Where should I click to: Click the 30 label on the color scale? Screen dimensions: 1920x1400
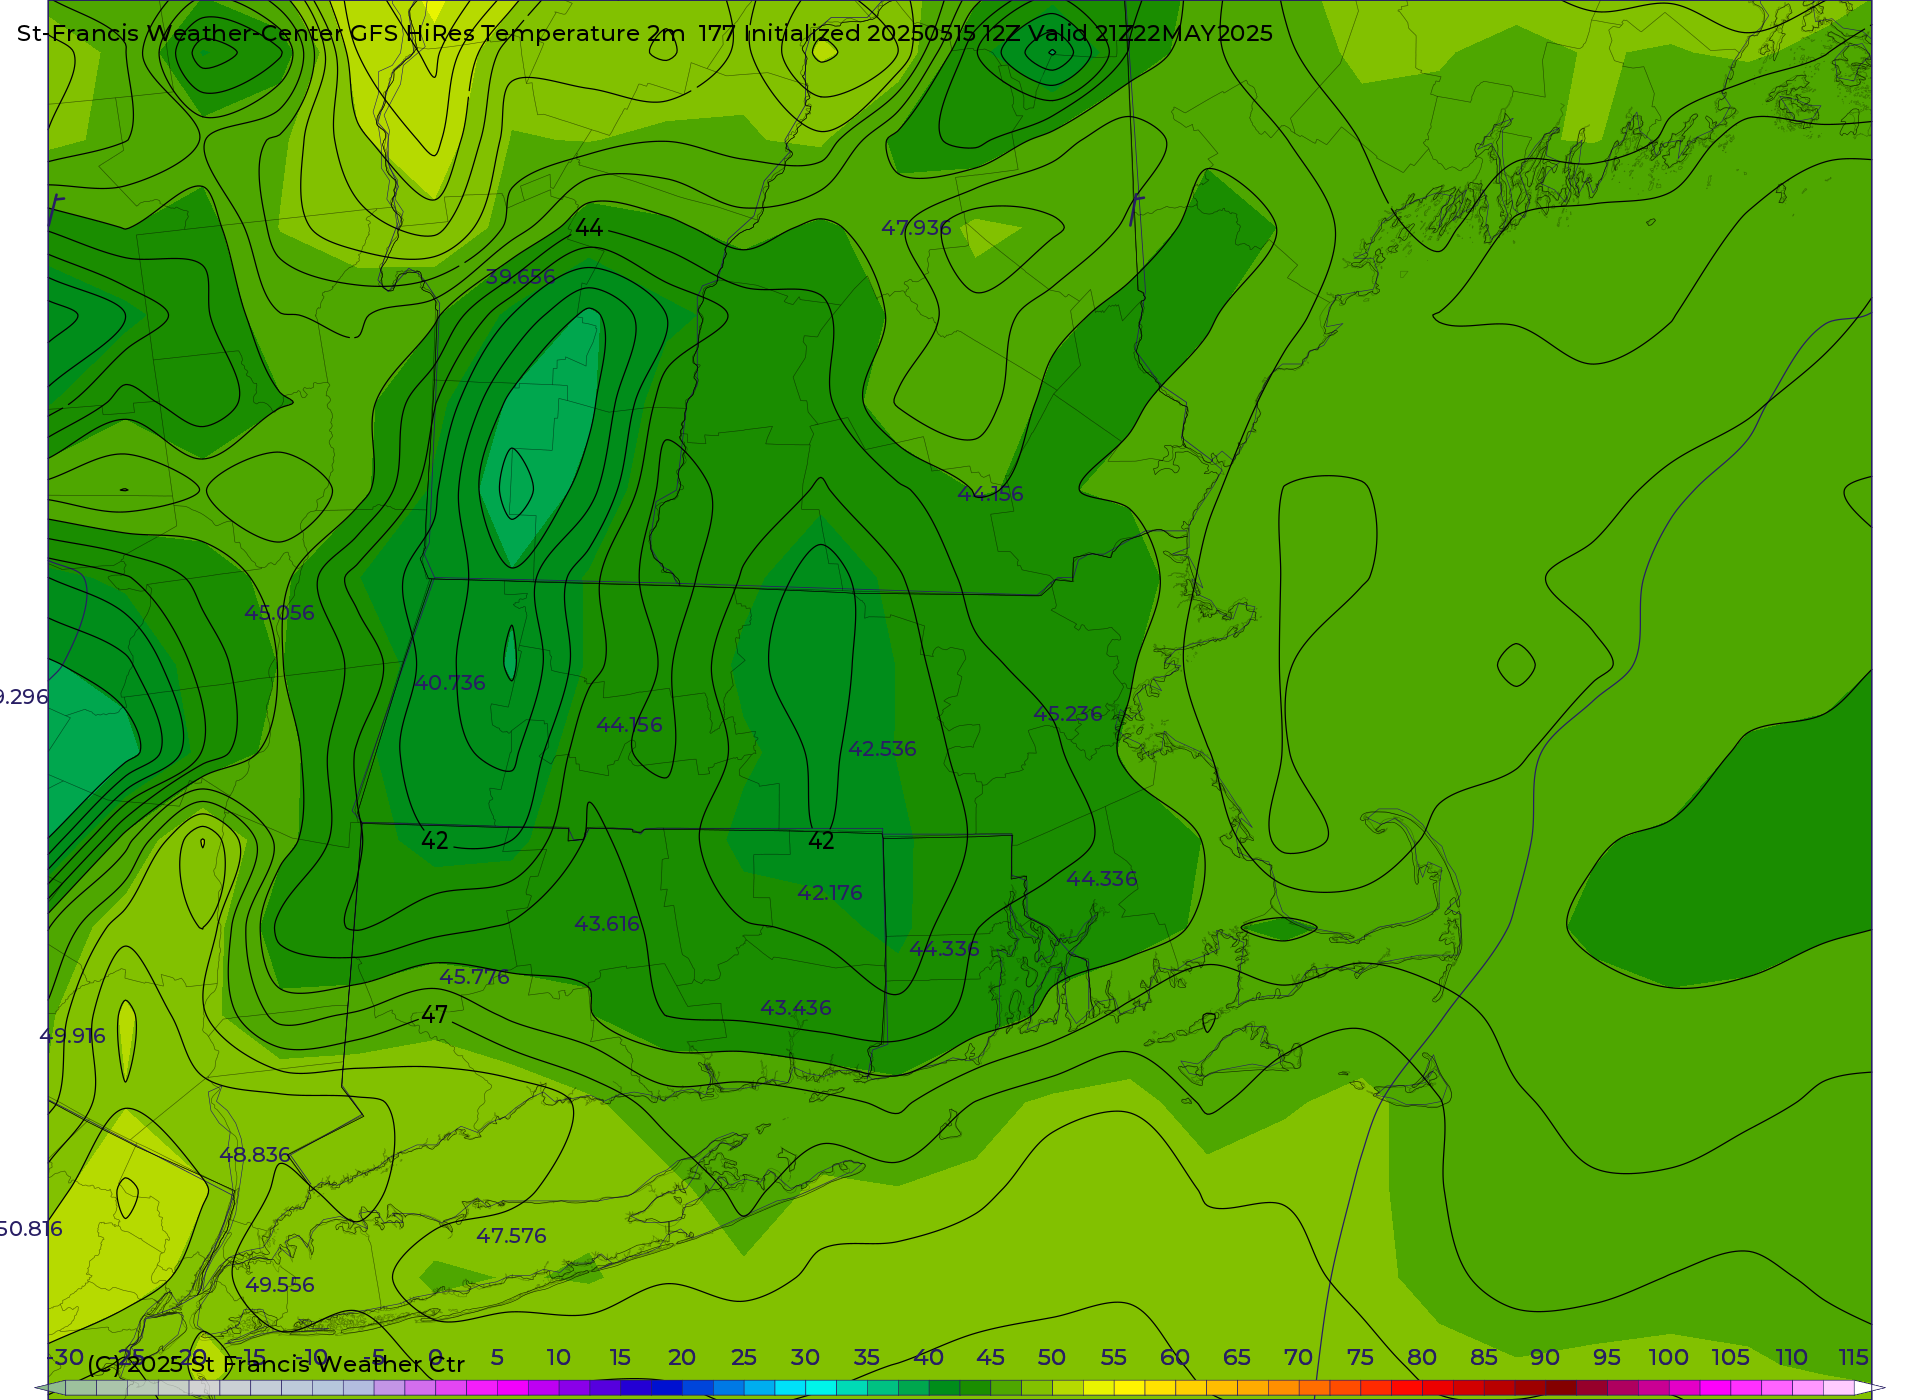805,1357
